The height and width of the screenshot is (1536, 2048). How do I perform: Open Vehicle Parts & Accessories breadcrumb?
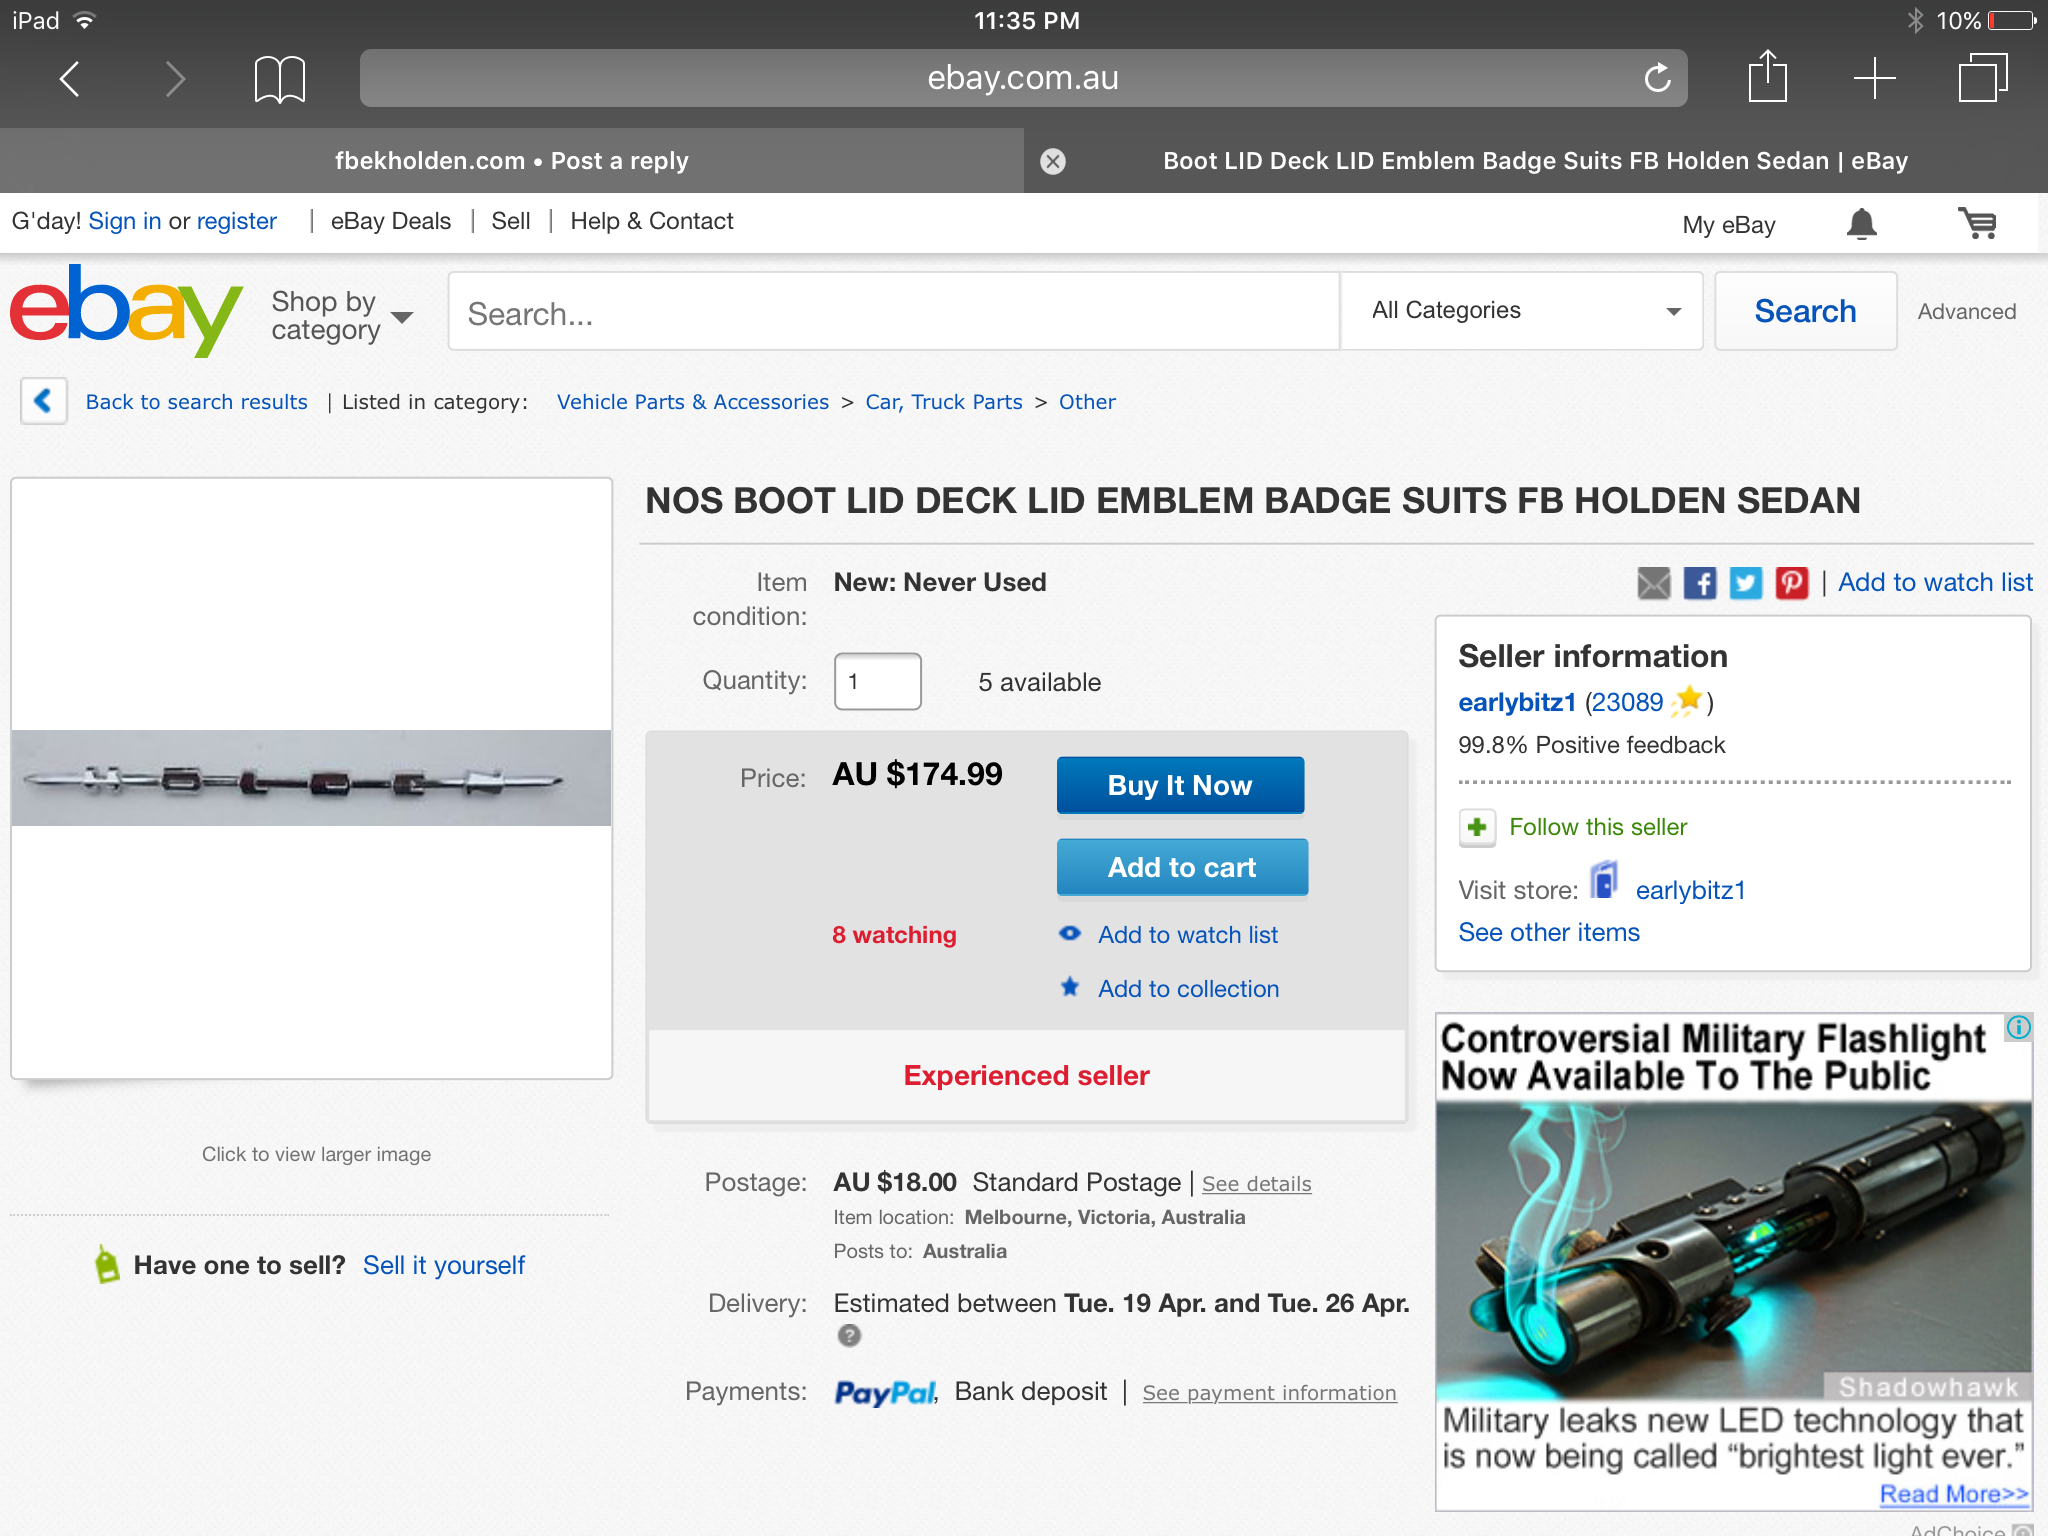pyautogui.click(x=692, y=402)
